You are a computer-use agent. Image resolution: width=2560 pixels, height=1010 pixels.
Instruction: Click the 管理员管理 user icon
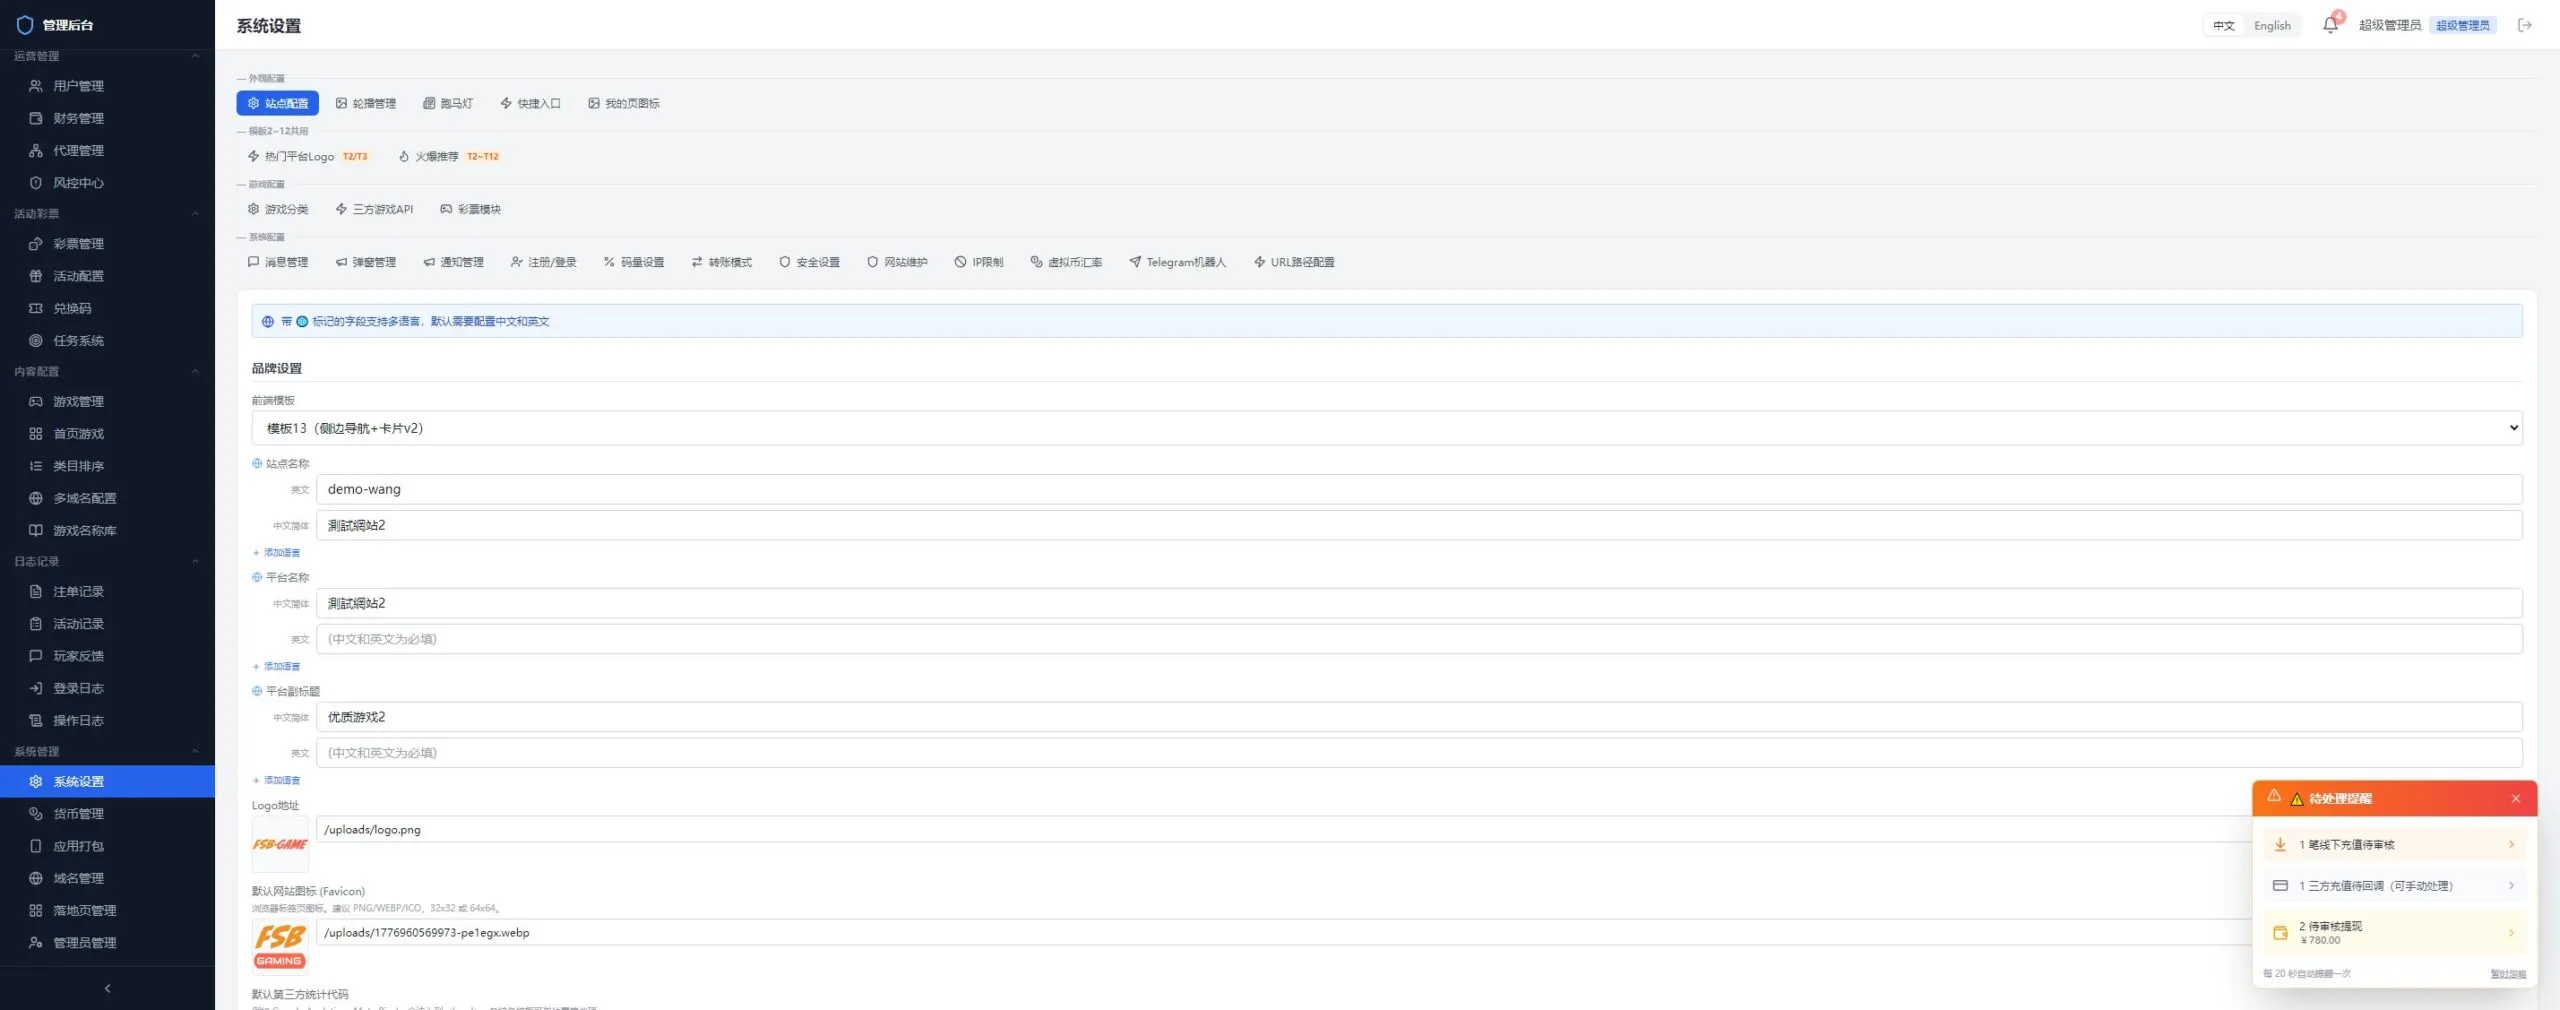pos(35,942)
